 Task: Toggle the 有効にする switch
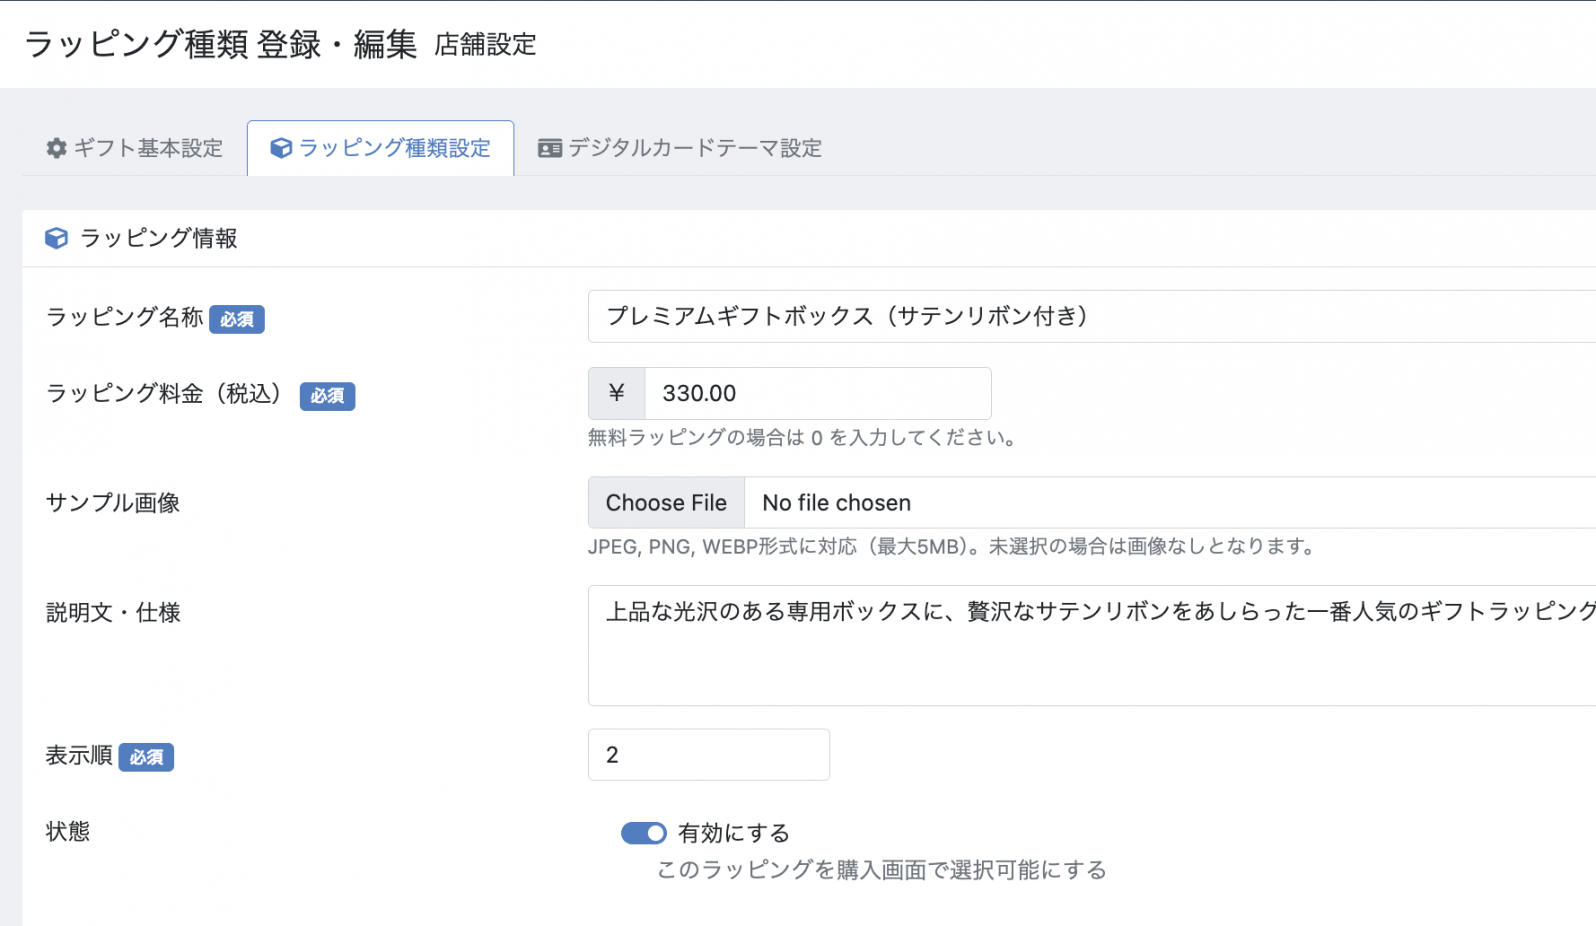coord(643,833)
